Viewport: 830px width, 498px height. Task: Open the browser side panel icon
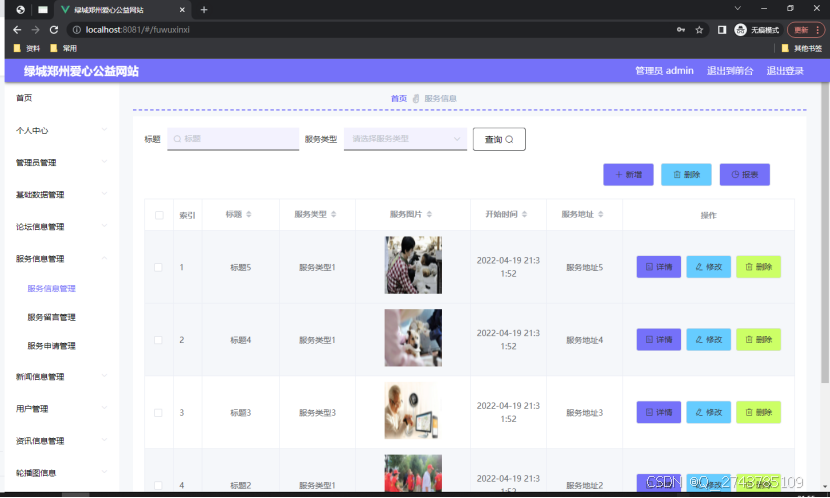(x=721, y=30)
